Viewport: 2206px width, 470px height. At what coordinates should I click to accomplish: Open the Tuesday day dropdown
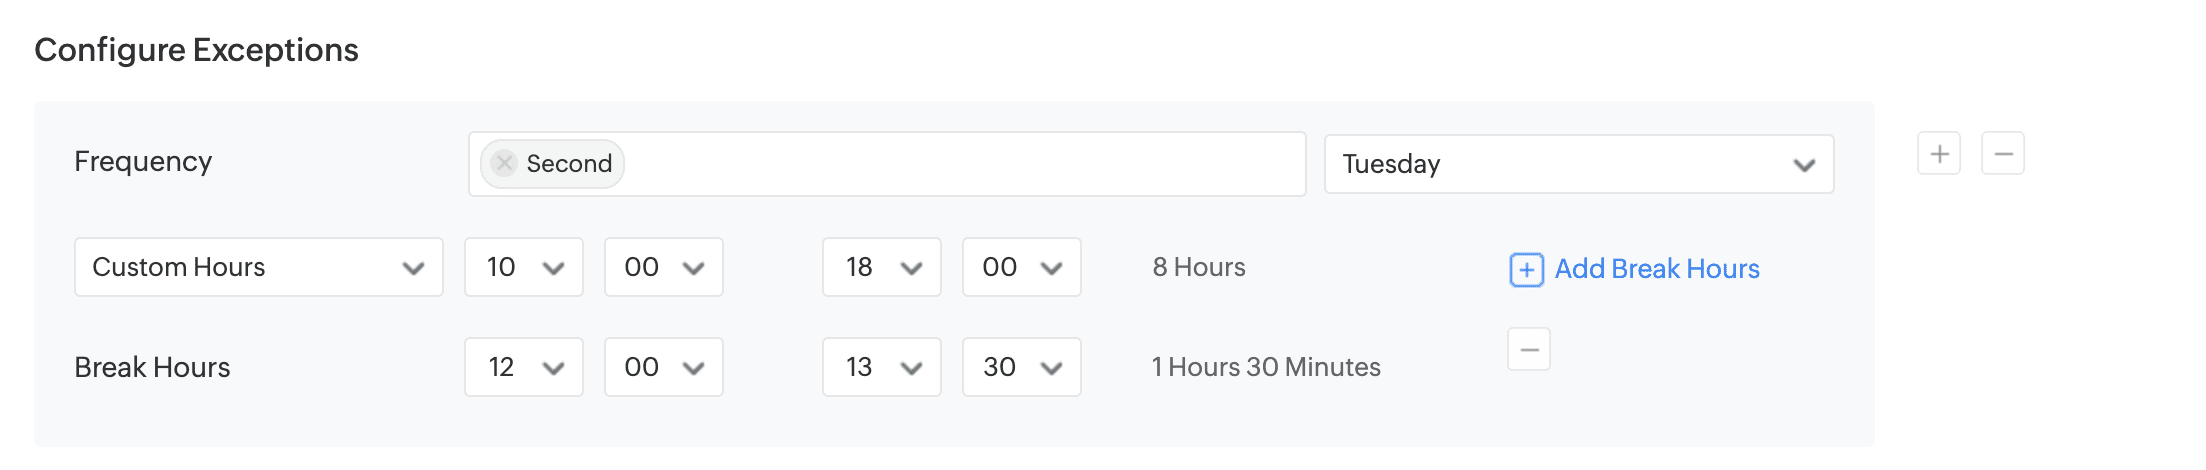point(1578,164)
